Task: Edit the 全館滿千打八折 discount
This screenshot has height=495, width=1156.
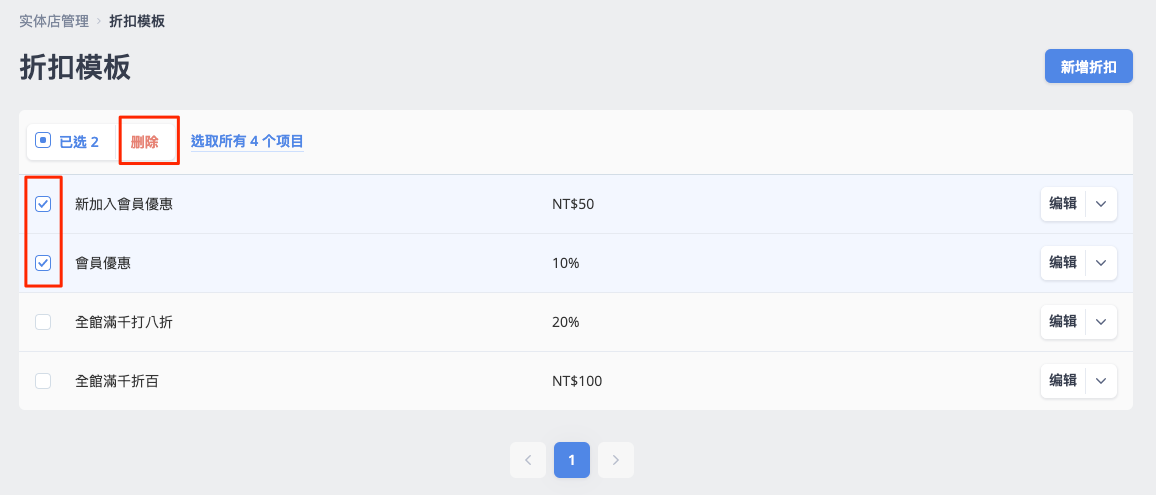Action: click(1063, 322)
